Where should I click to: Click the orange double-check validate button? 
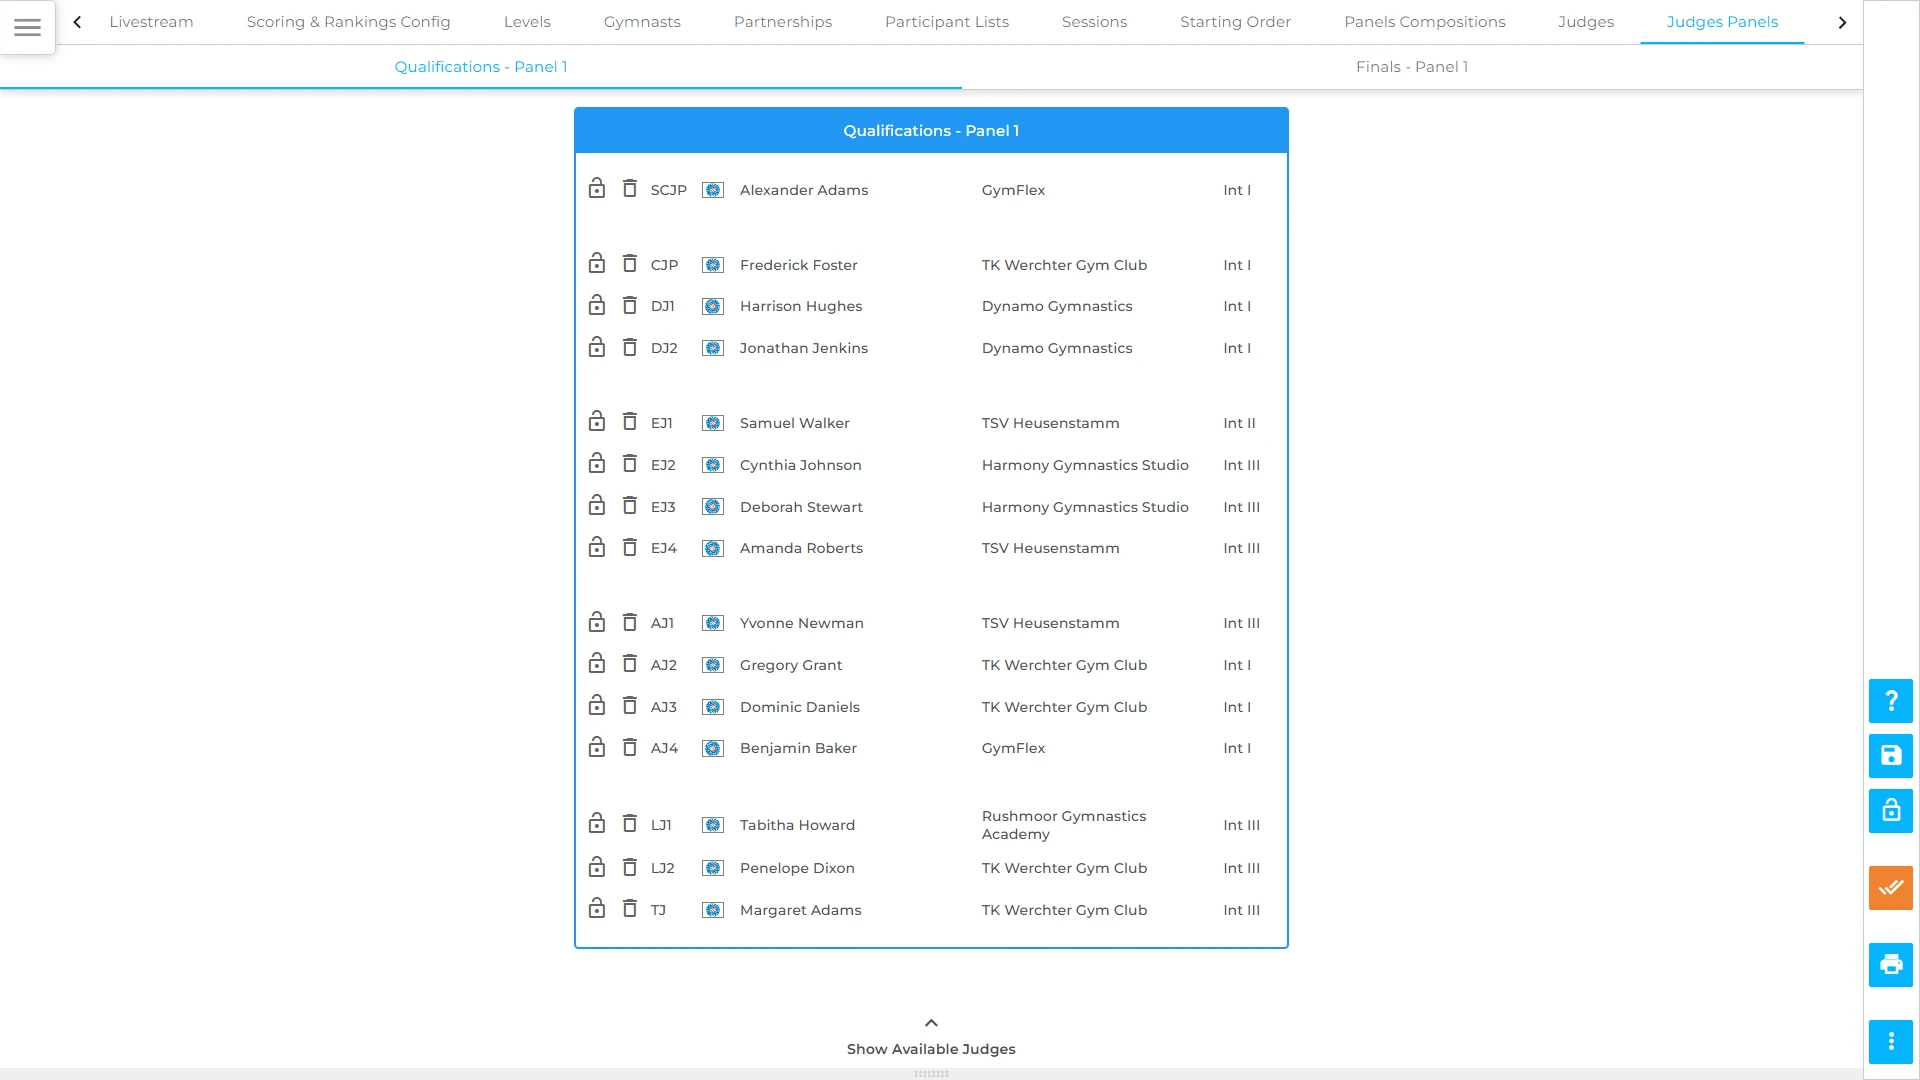pyautogui.click(x=1890, y=888)
